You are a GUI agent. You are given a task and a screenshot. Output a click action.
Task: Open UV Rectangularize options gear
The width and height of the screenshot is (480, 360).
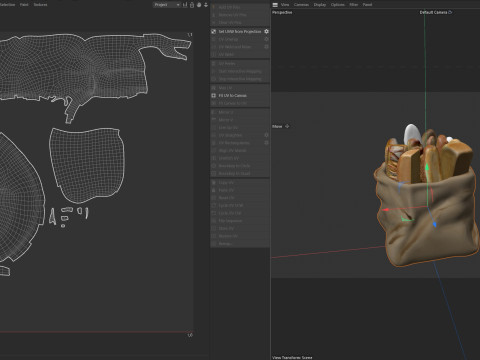click(x=266, y=143)
